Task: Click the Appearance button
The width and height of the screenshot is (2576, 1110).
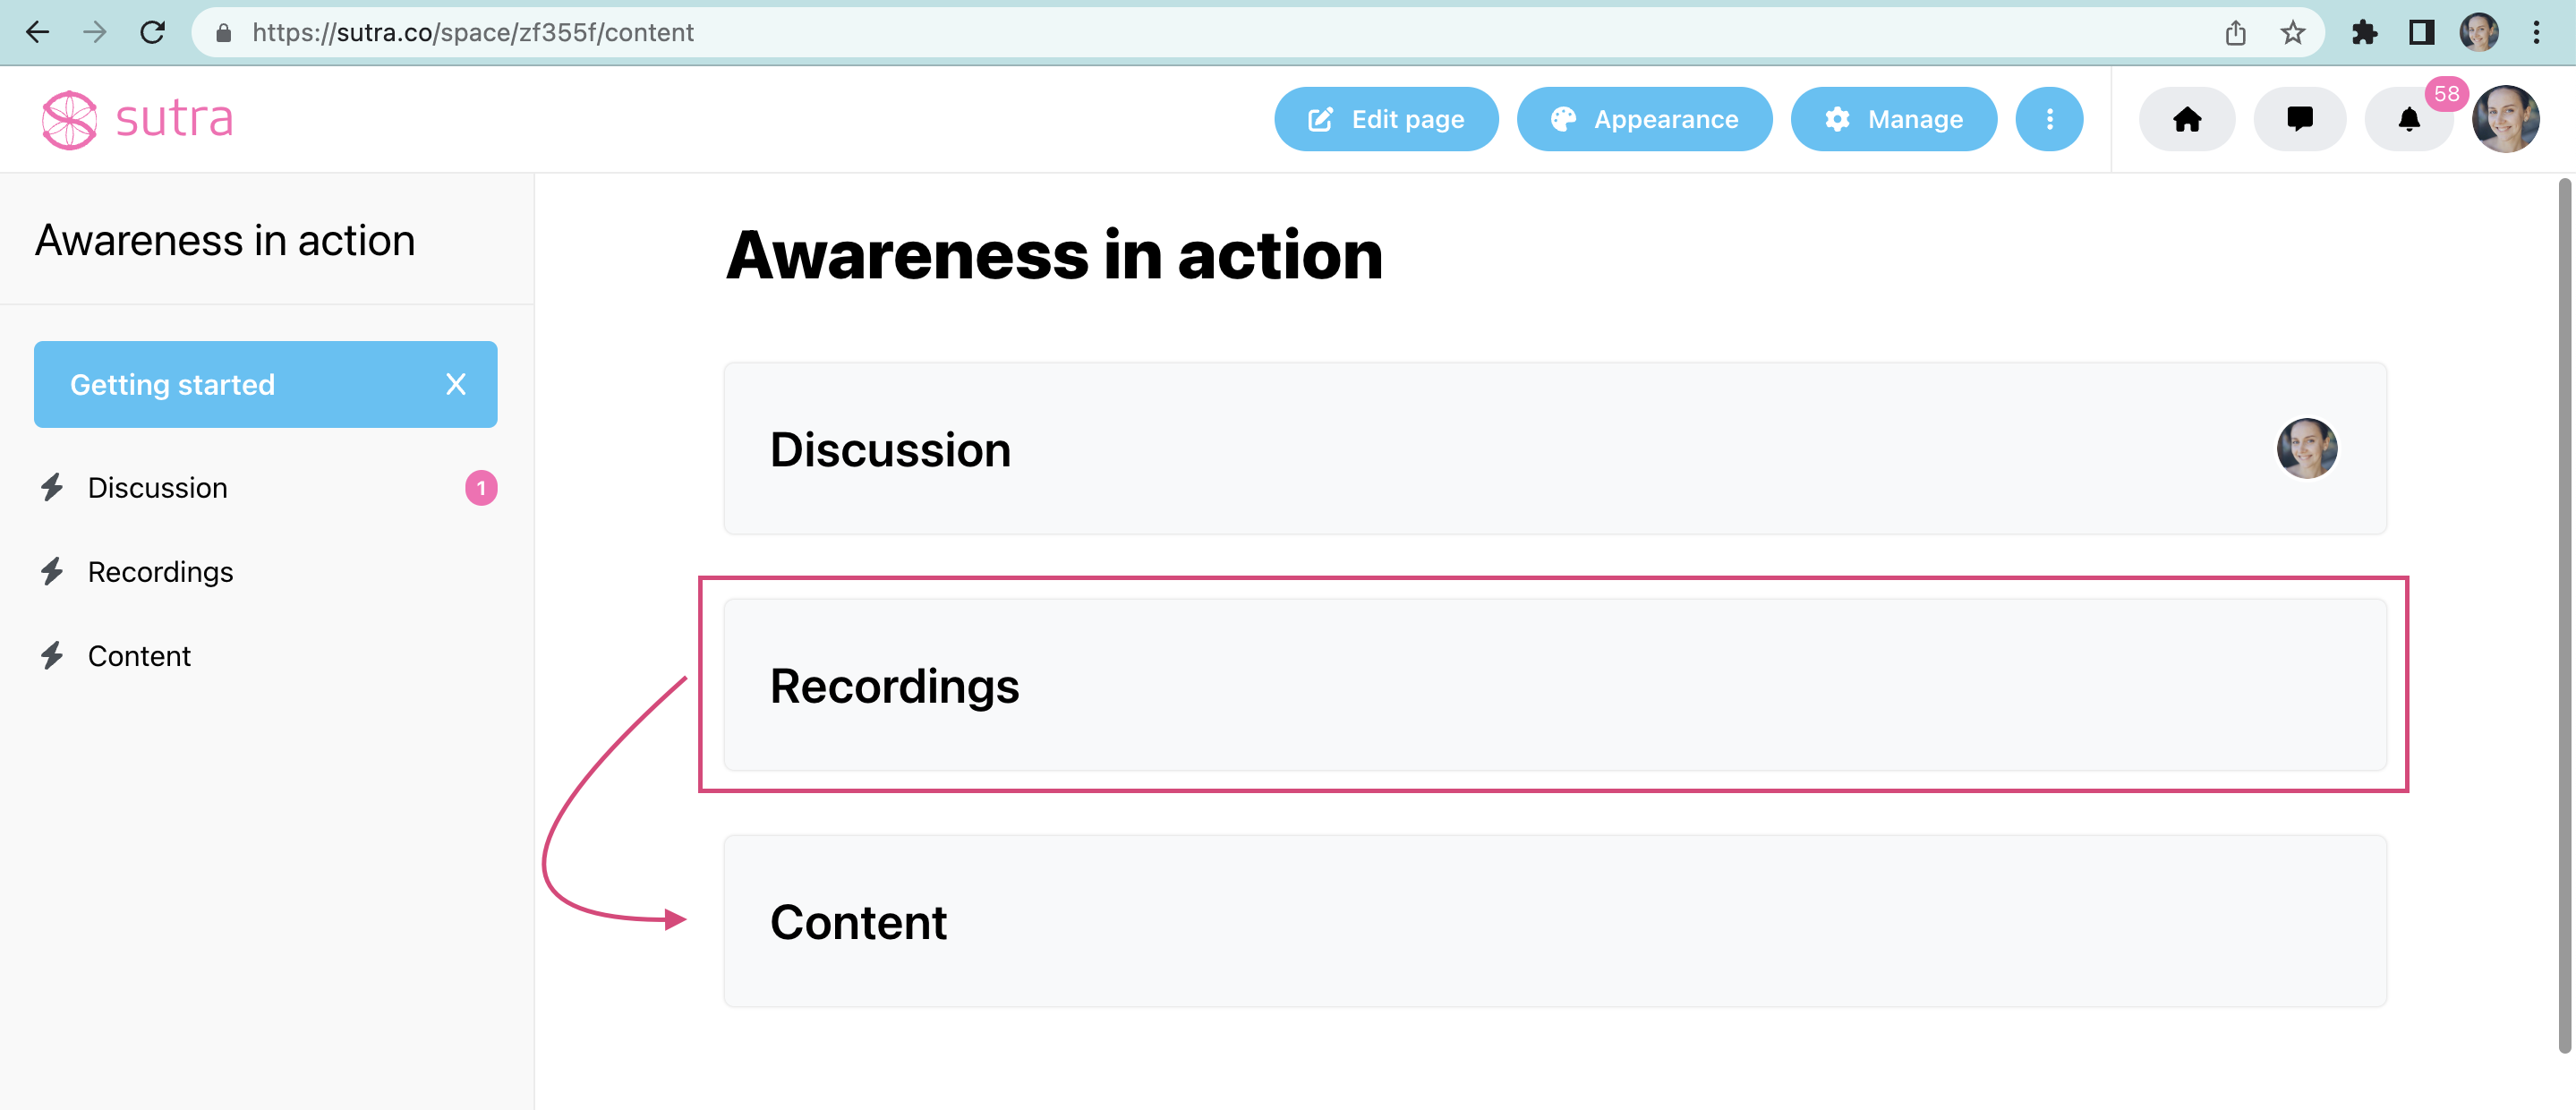Action: 1644,119
